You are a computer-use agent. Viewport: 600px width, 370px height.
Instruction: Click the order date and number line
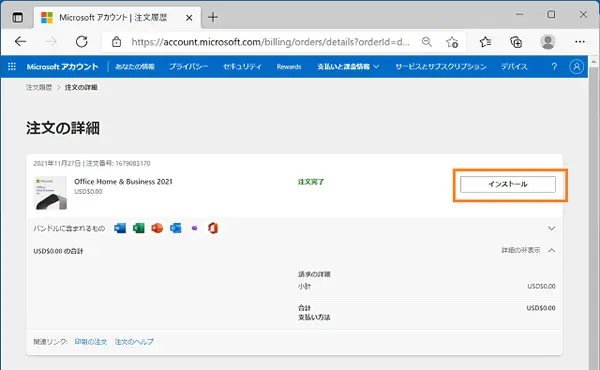click(91, 163)
